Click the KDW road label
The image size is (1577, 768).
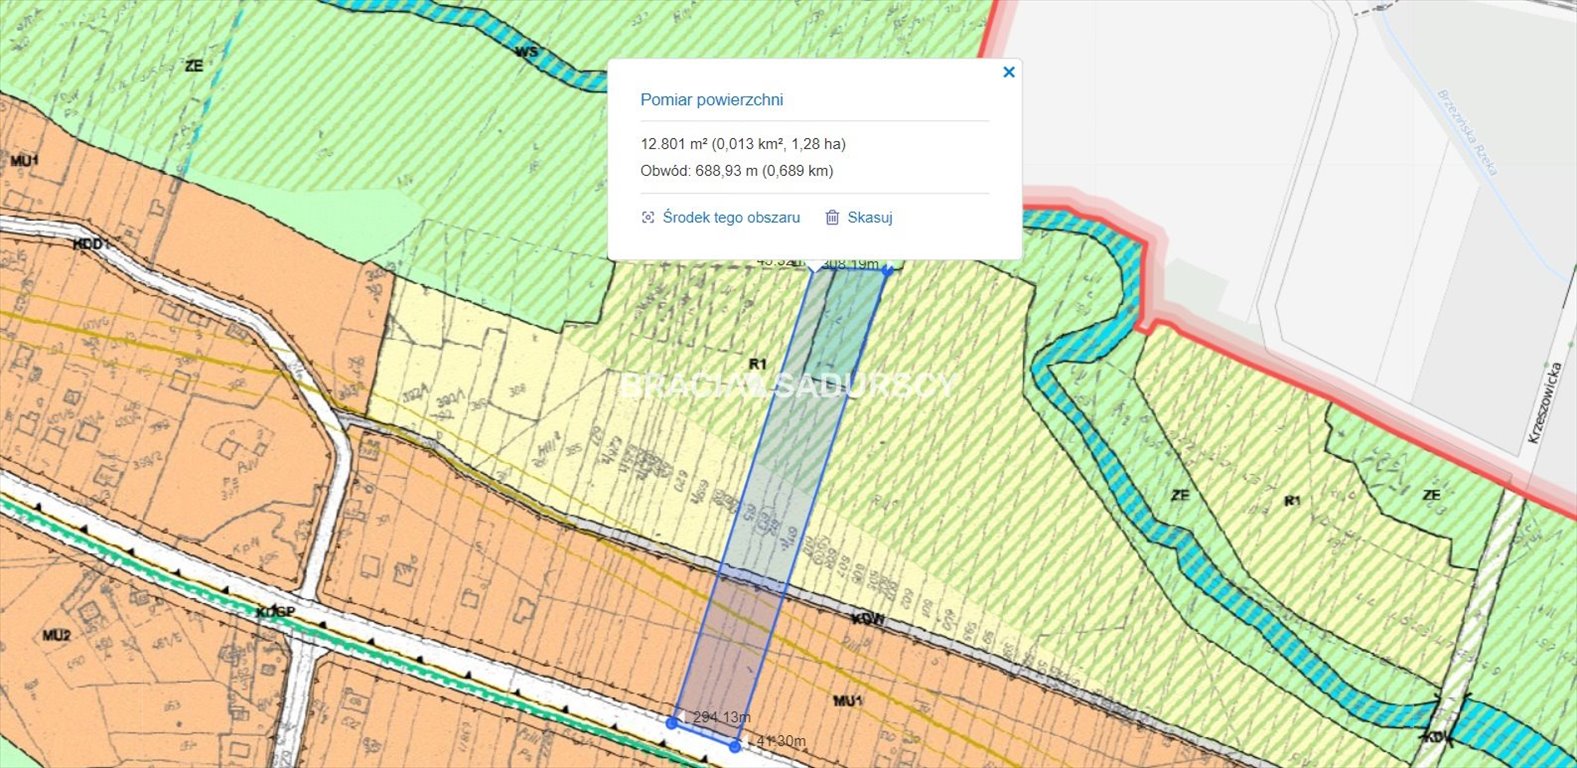[x=867, y=619]
